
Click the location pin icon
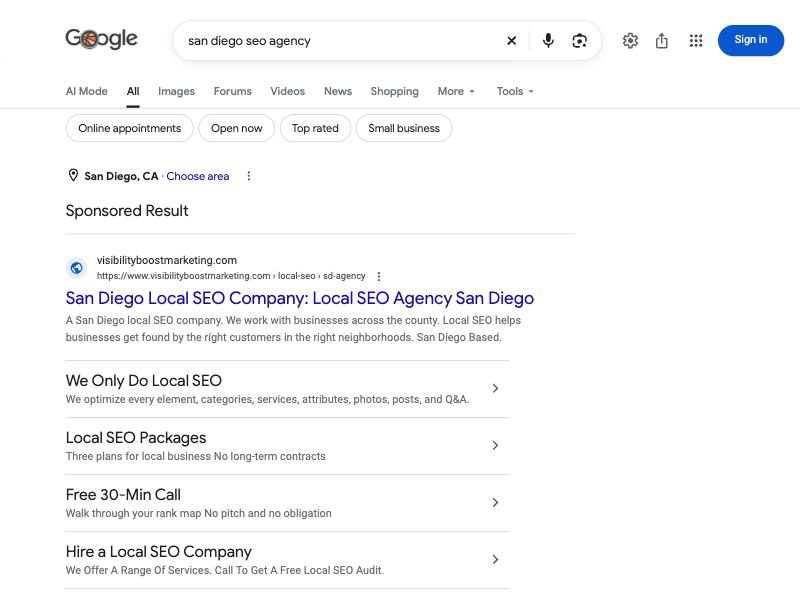tap(73, 176)
